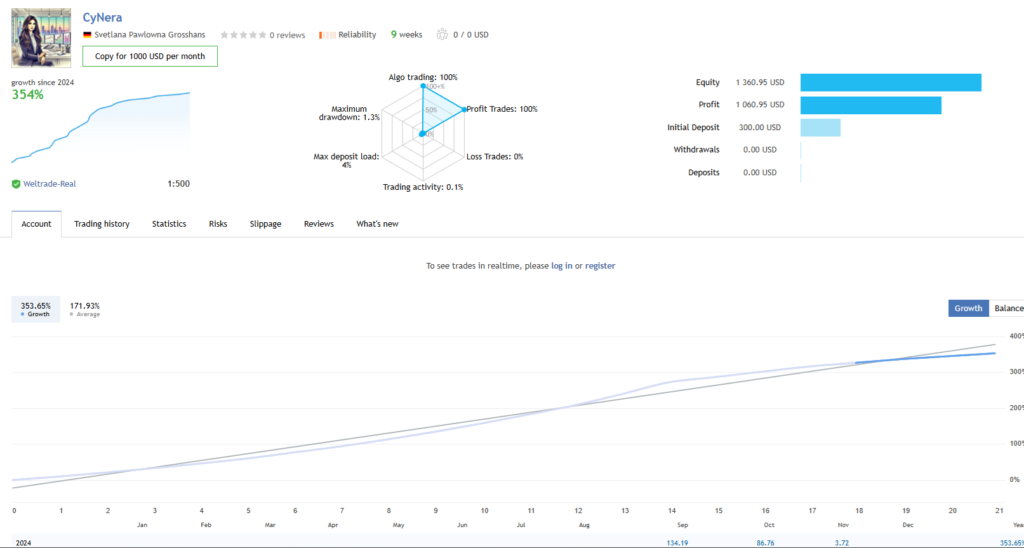Screen dimensions: 1024x548
Task: Click the subscribers people icon
Action: click(x=441, y=35)
